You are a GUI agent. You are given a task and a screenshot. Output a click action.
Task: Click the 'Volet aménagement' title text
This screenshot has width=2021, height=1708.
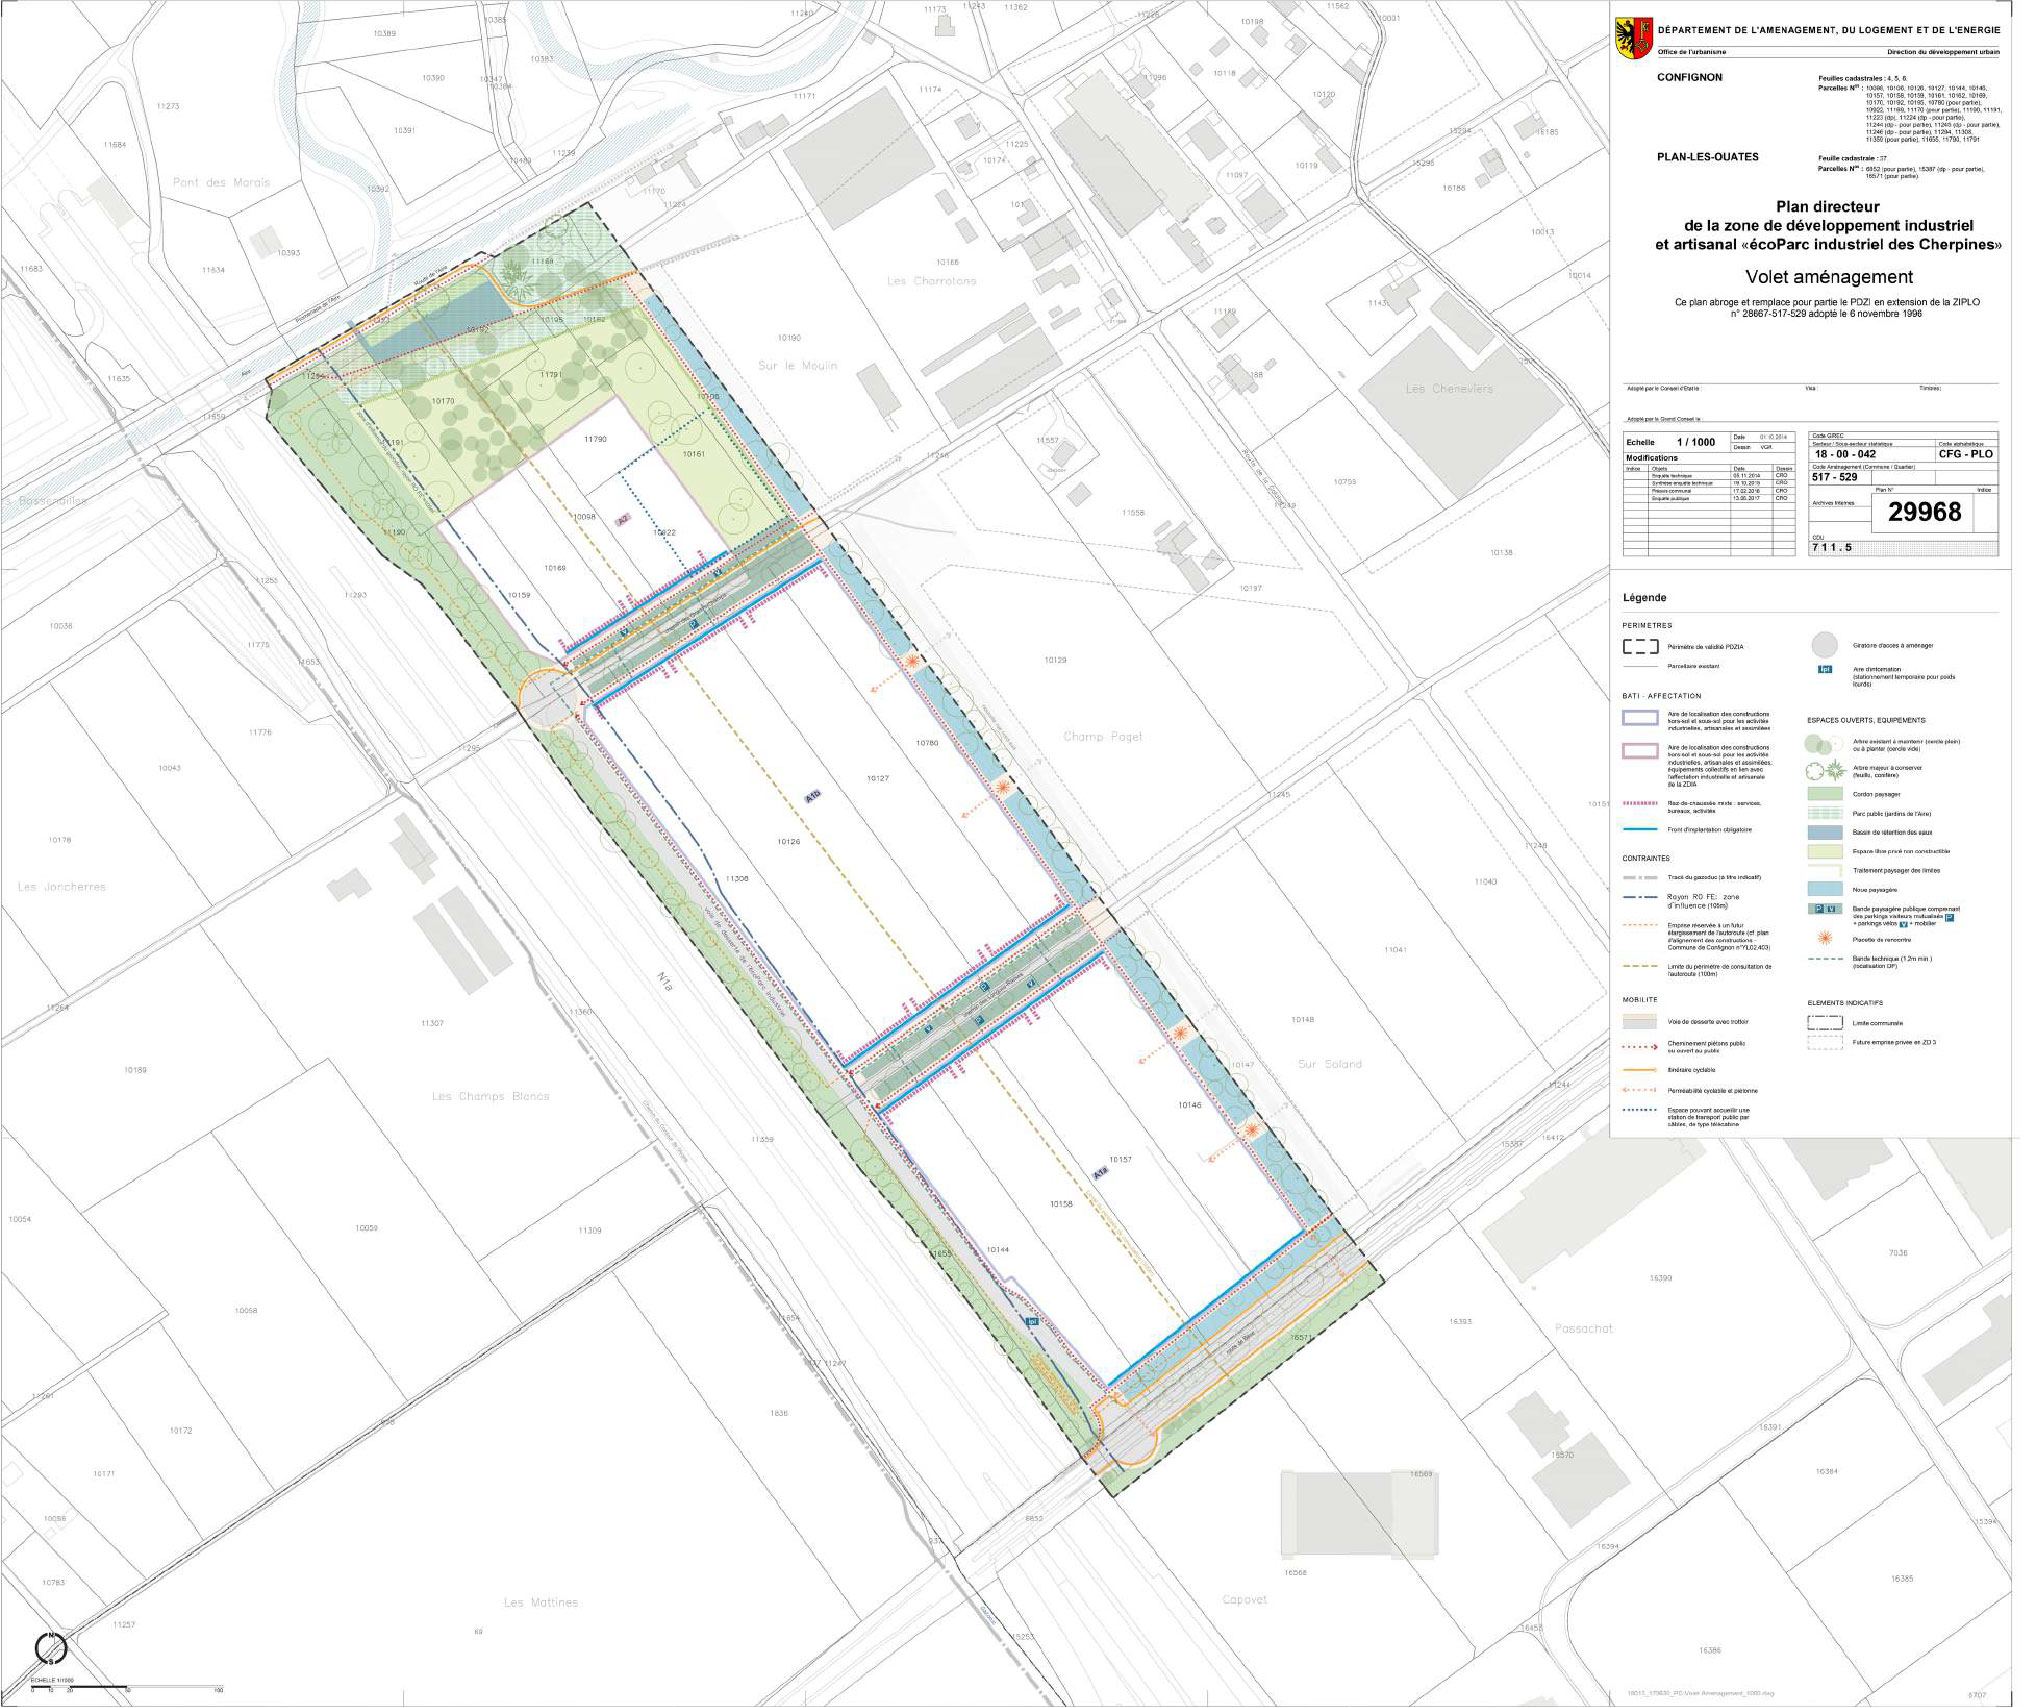[x=1828, y=277]
